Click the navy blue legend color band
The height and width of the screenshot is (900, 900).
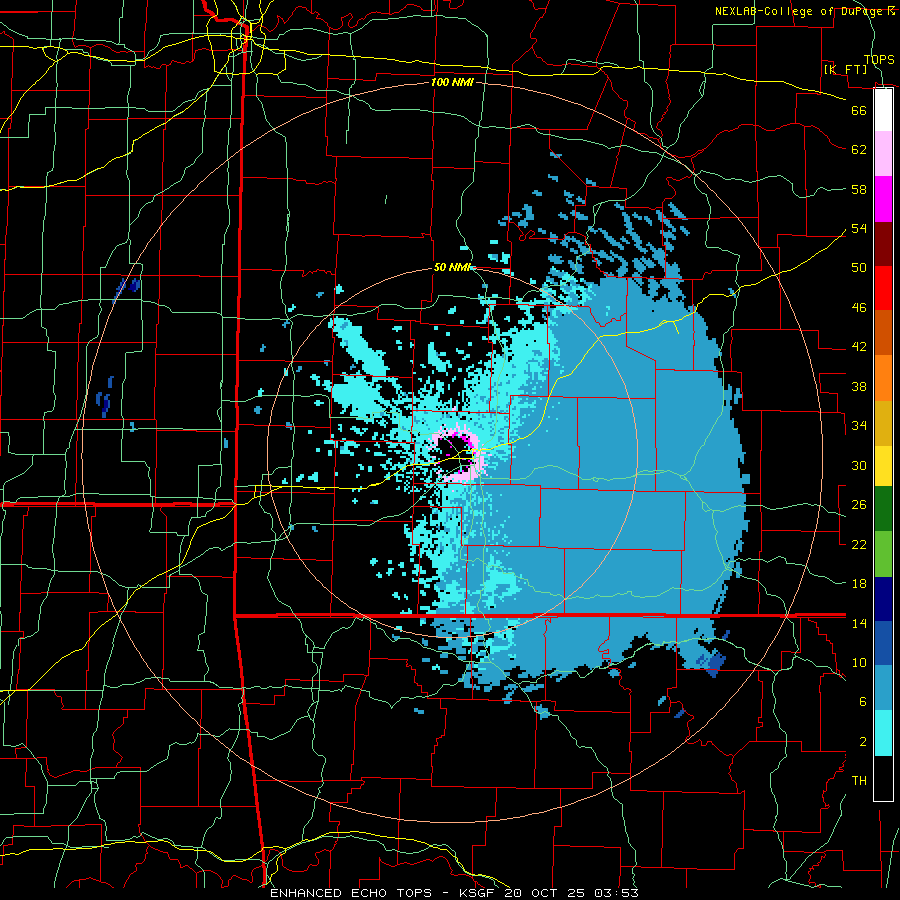[883, 598]
